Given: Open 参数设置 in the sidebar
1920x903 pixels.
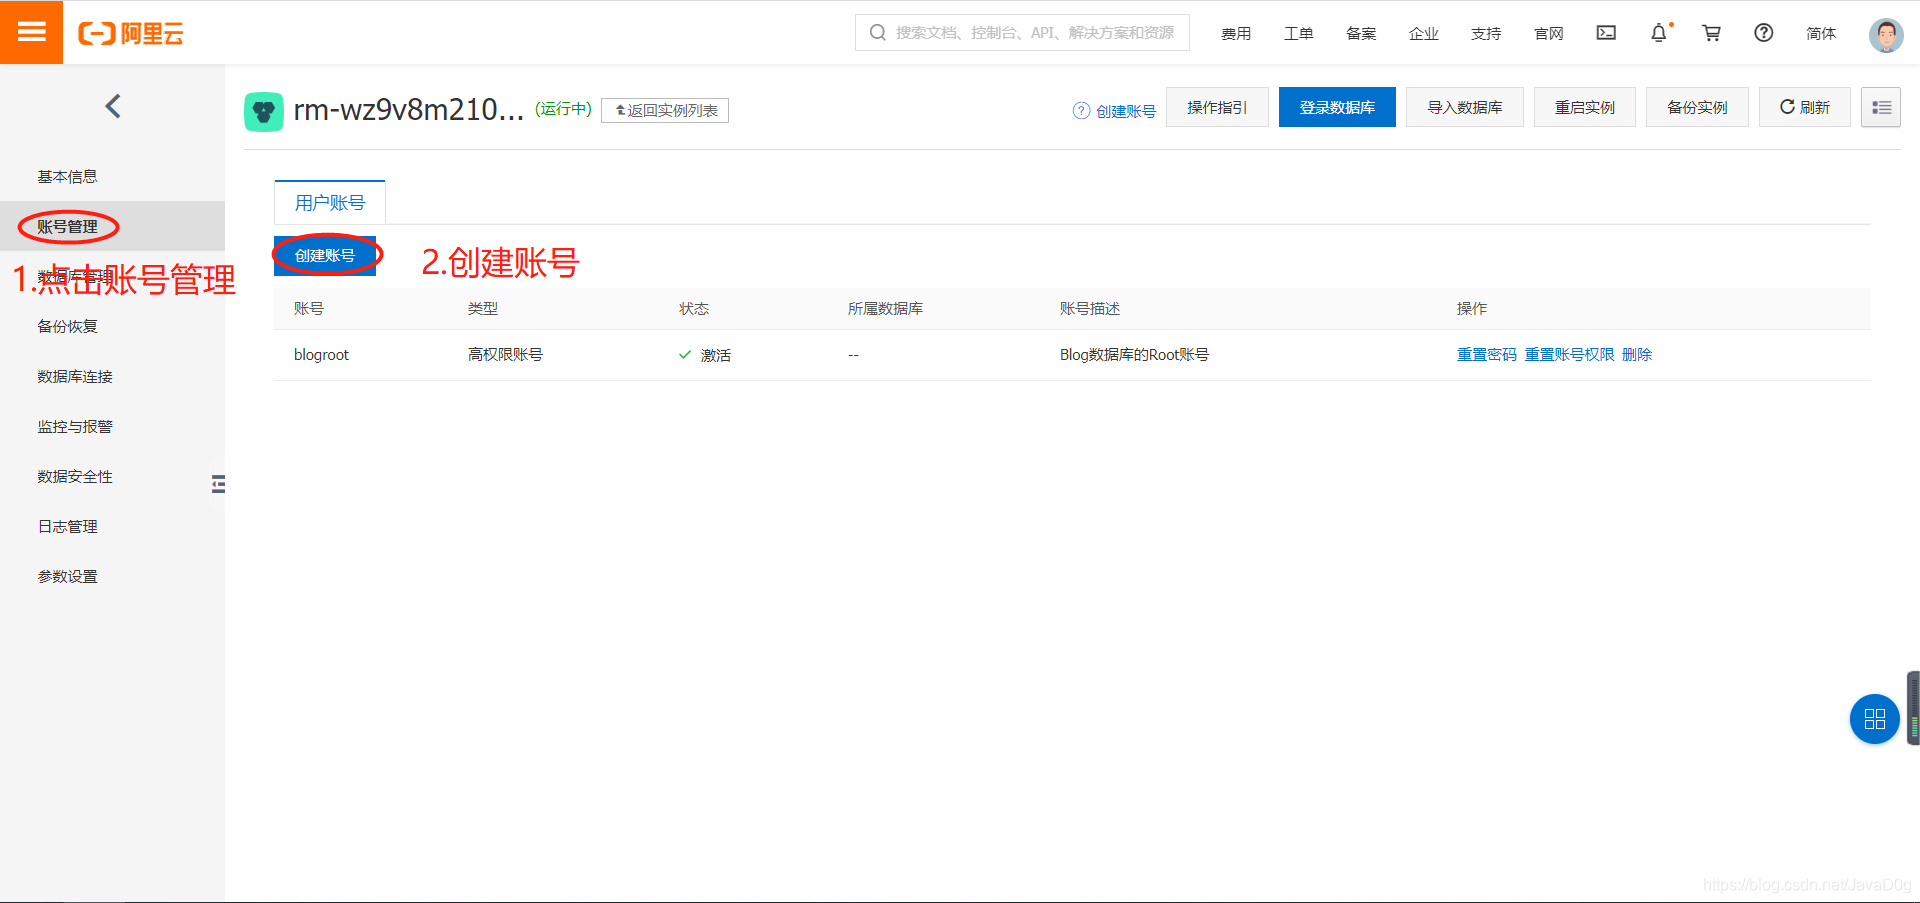Looking at the screenshot, I should (x=68, y=576).
